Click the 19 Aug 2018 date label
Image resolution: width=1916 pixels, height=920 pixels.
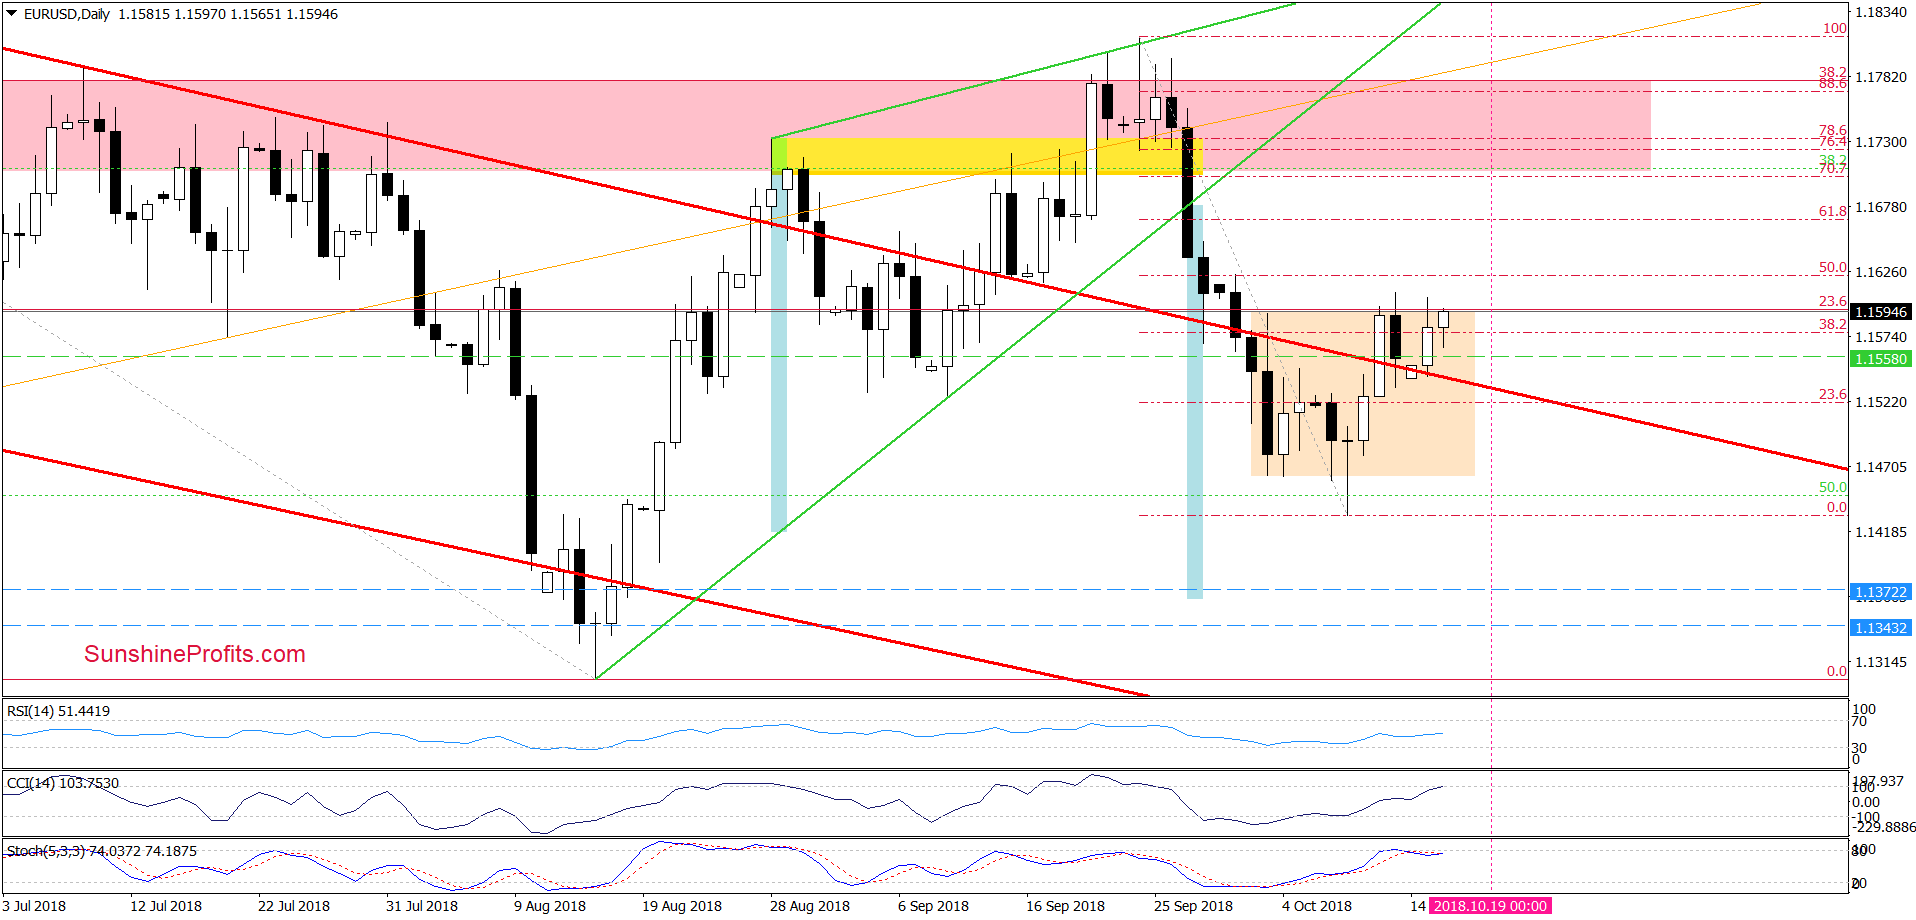coord(682,906)
